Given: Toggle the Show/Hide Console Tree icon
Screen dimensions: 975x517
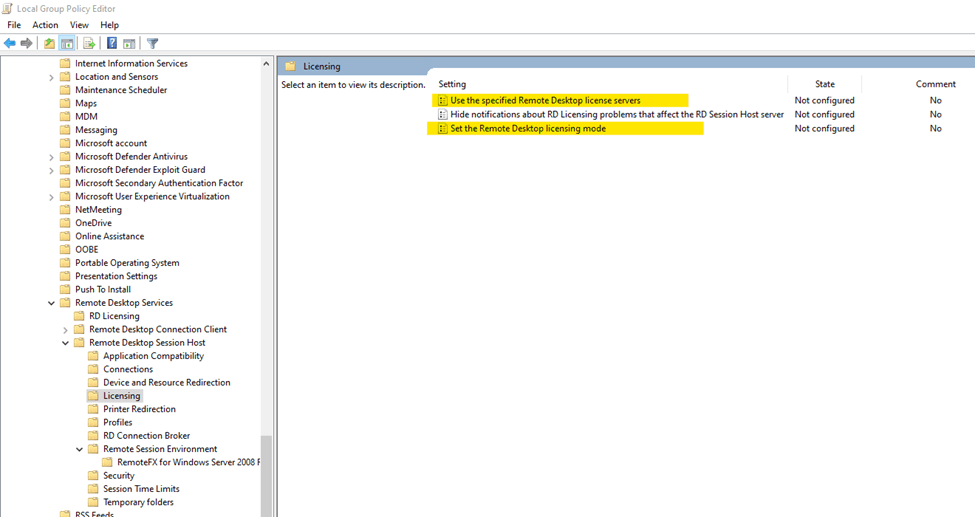Looking at the screenshot, I should coord(67,43).
